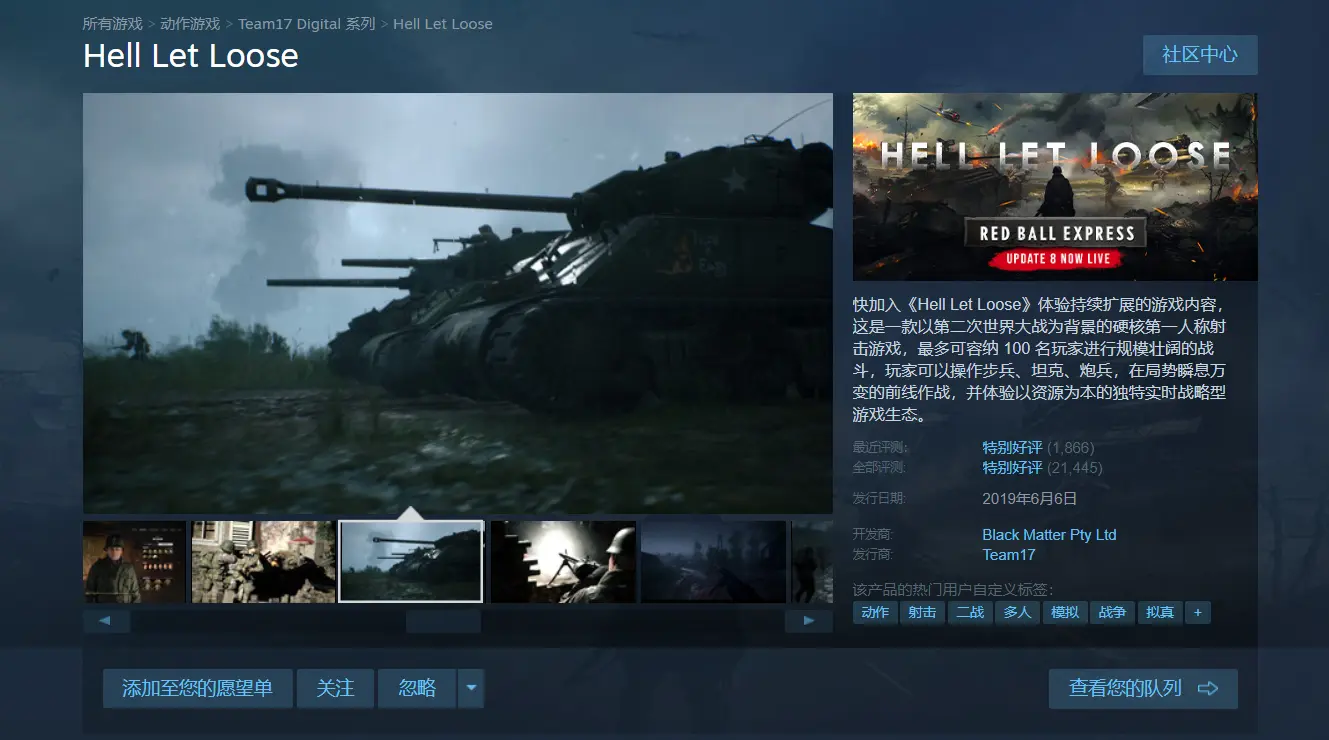Screen dimensions: 1329x740
Task: Click the 模拟 tag
Action: click(x=1065, y=612)
